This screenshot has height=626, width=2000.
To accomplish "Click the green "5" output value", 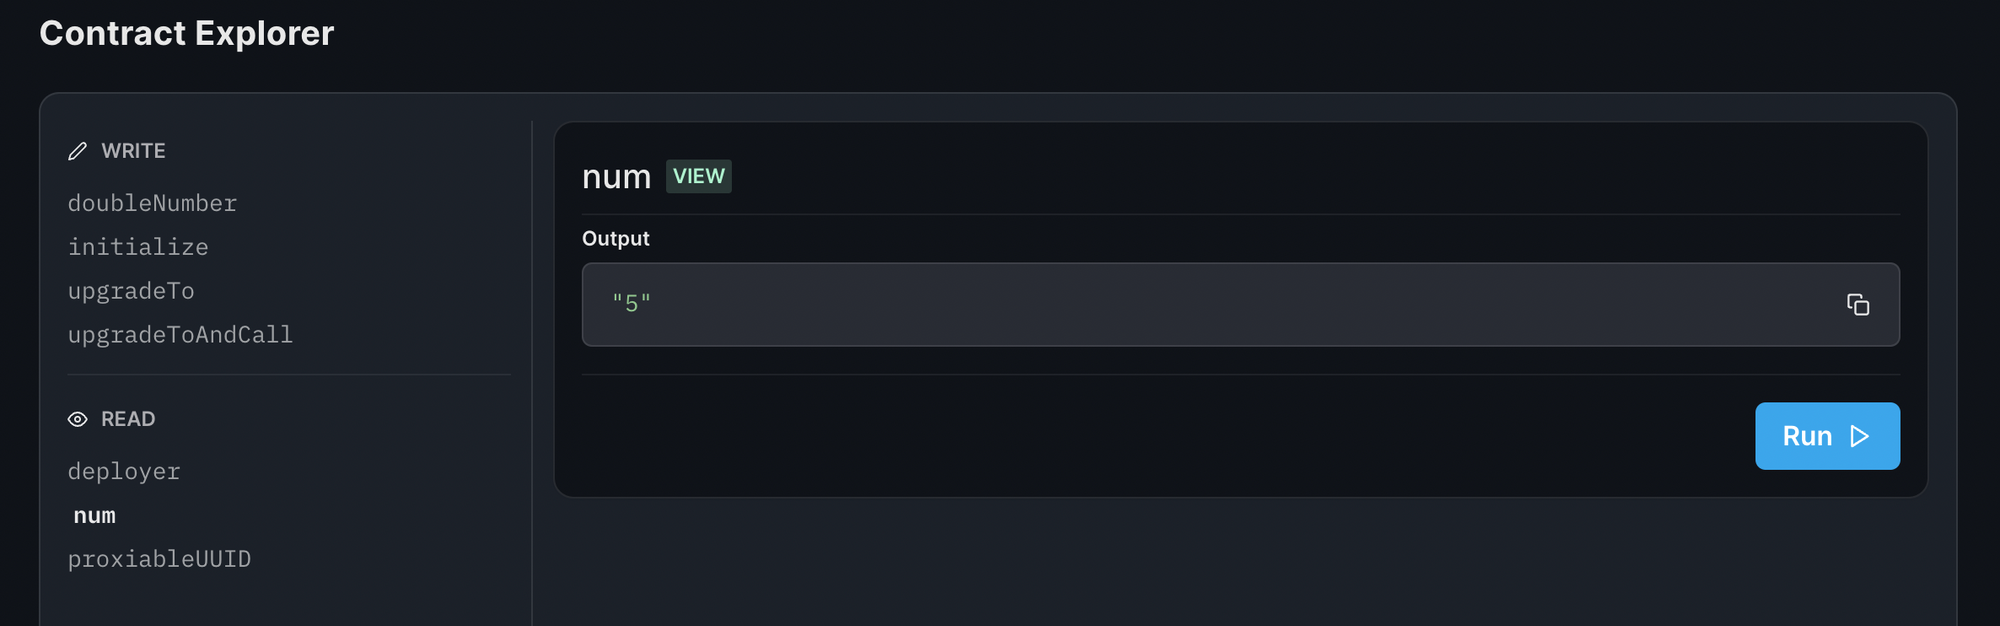I will pos(631,303).
